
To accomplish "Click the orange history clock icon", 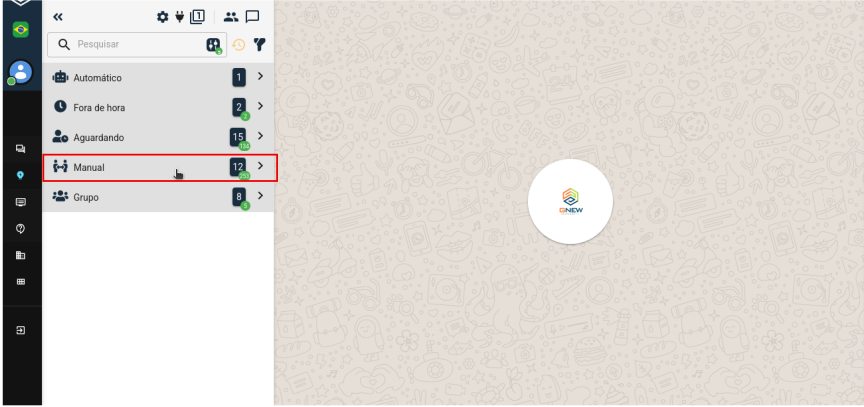I will 238,45.
